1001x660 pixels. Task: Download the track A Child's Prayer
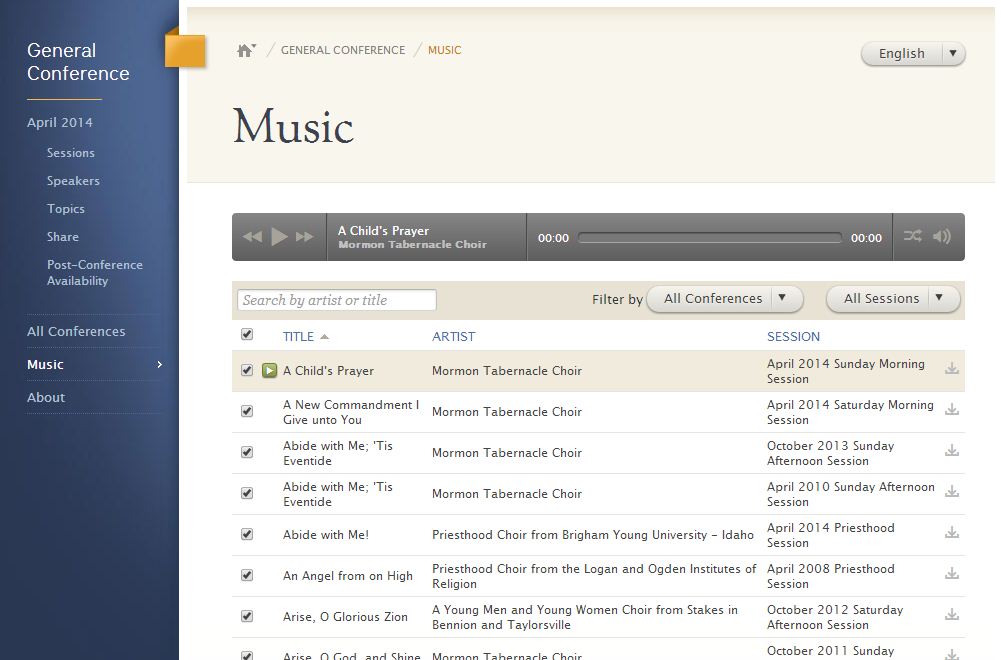[x=952, y=370]
